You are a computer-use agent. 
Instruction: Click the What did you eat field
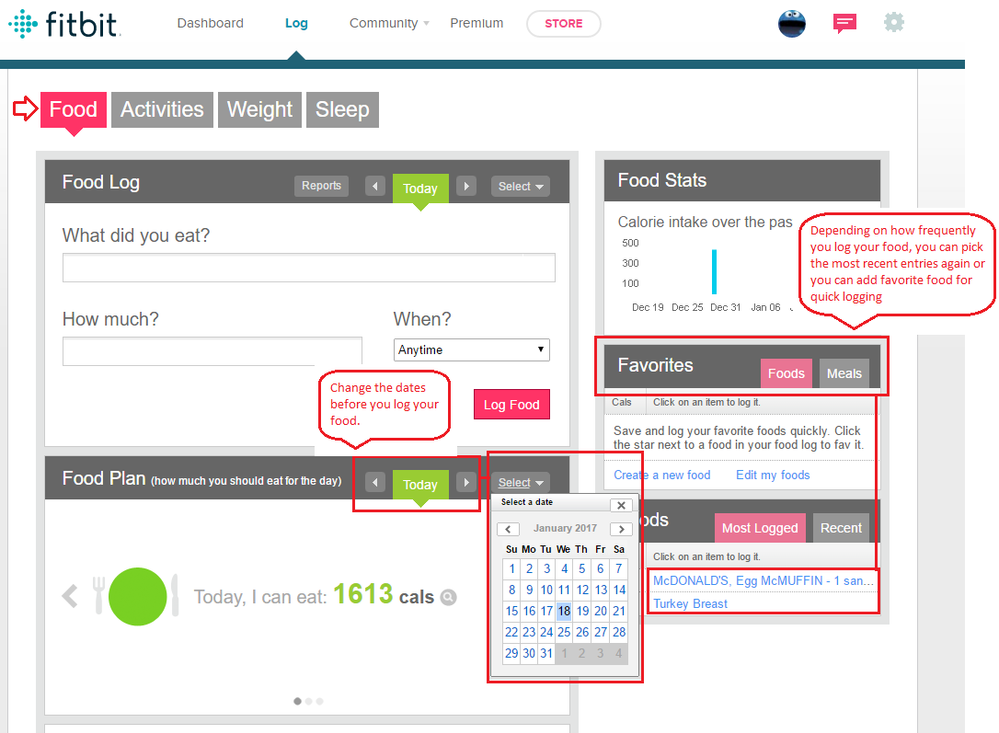(x=308, y=268)
